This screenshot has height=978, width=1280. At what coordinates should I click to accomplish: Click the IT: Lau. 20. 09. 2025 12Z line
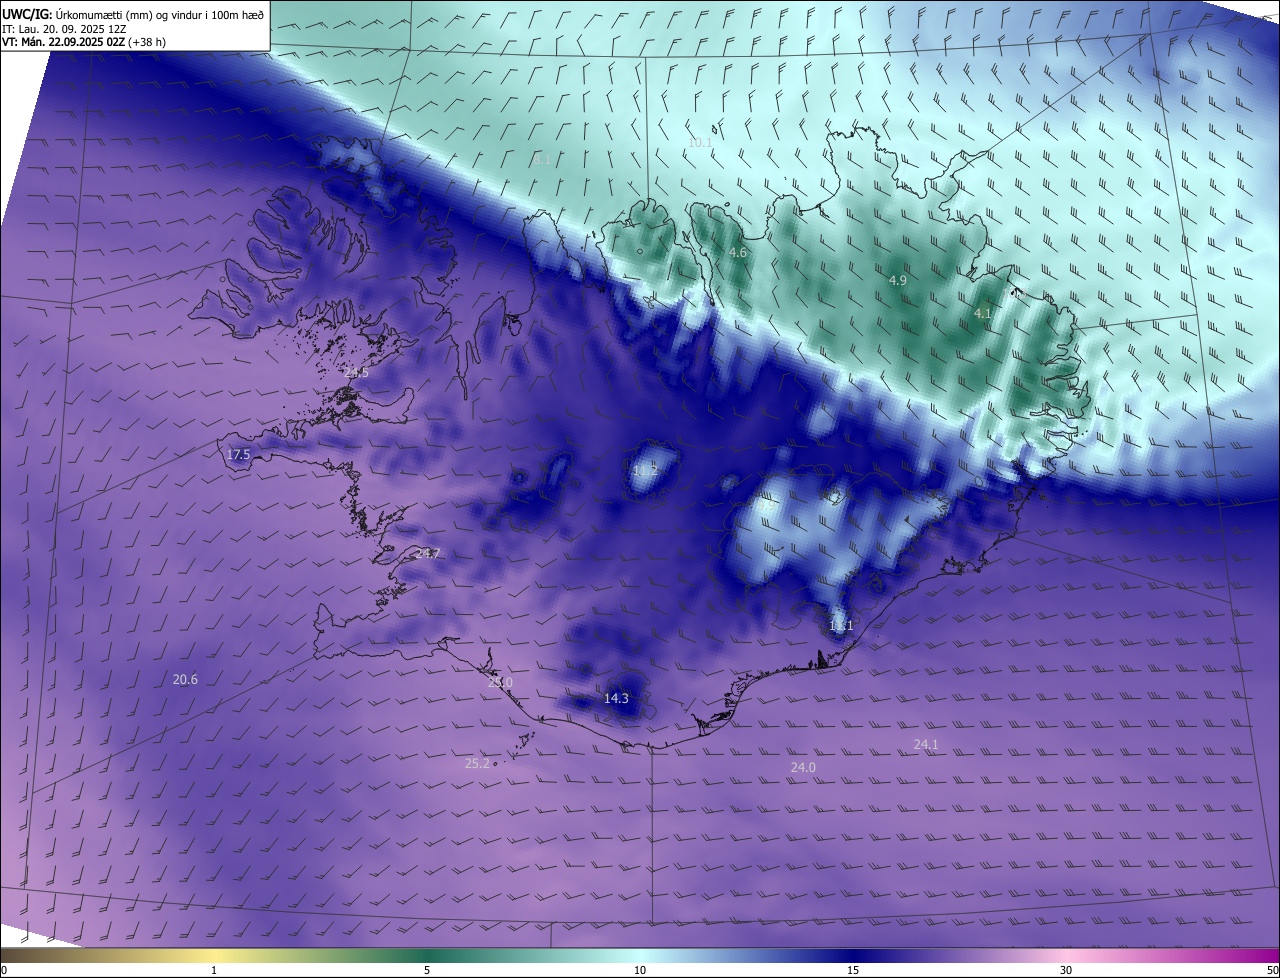[x=64, y=30]
